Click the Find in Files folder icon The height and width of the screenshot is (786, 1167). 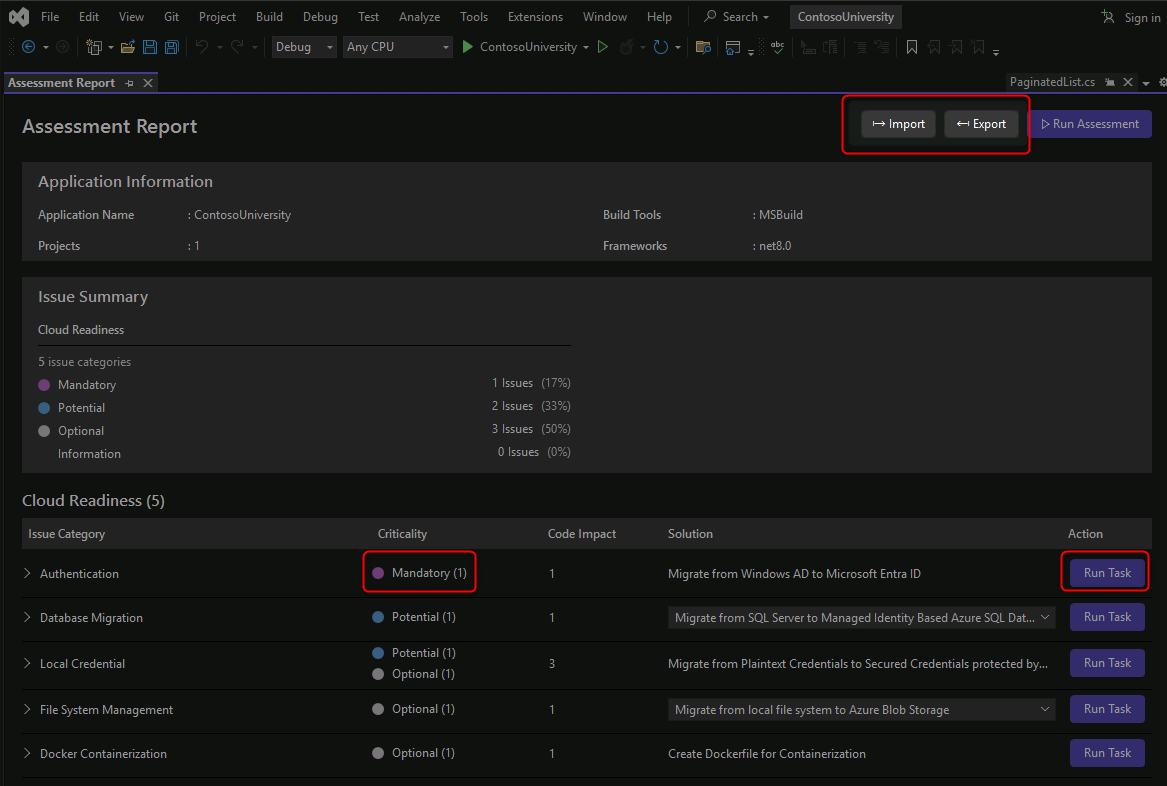click(x=703, y=47)
